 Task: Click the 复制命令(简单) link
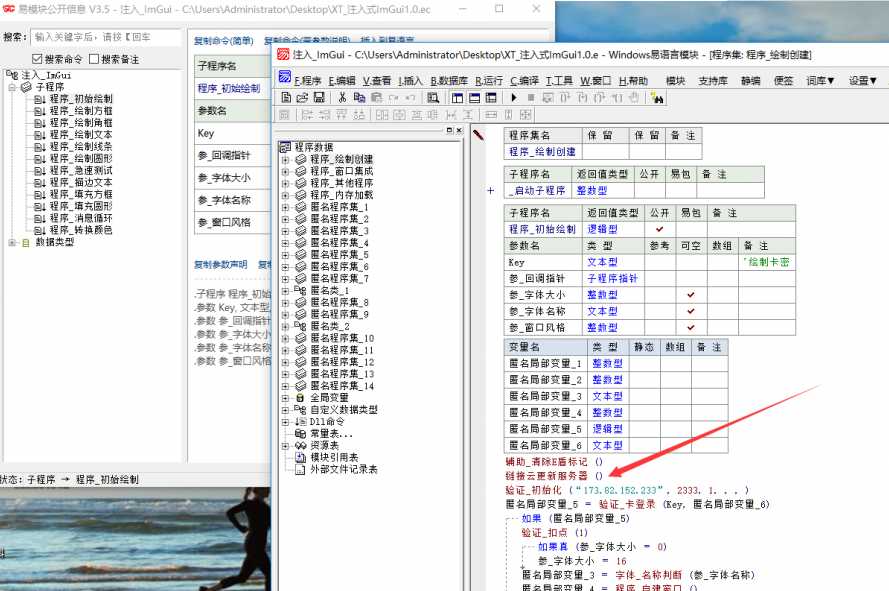coord(223,41)
